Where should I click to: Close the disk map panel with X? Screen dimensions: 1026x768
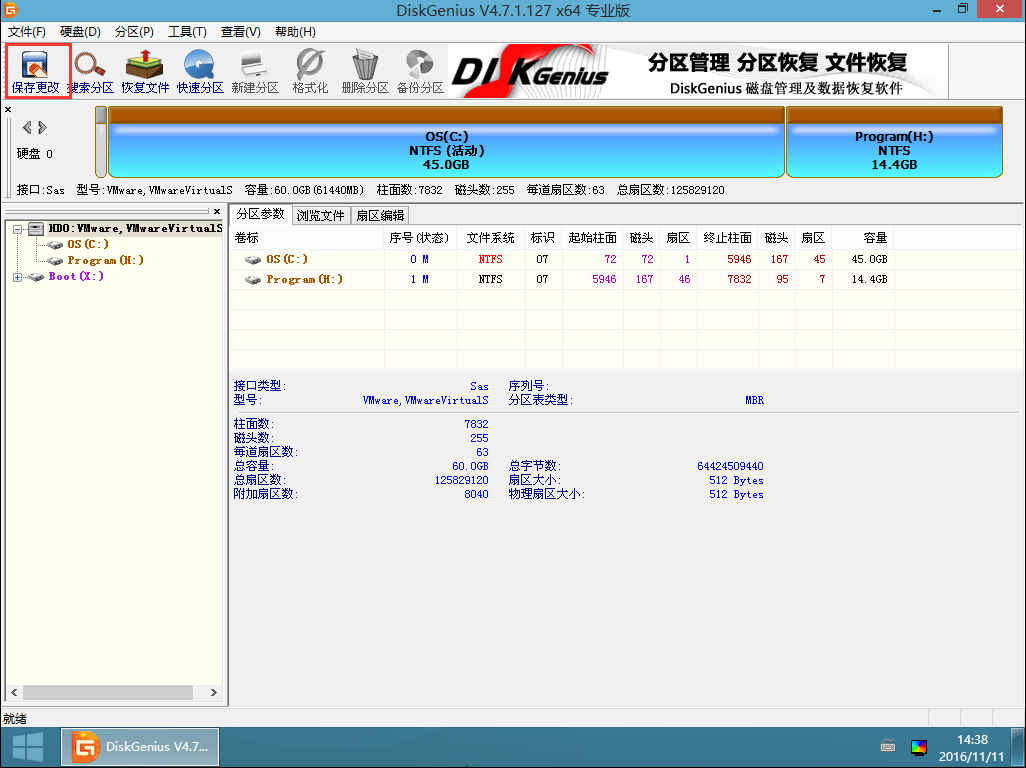tap(8, 109)
